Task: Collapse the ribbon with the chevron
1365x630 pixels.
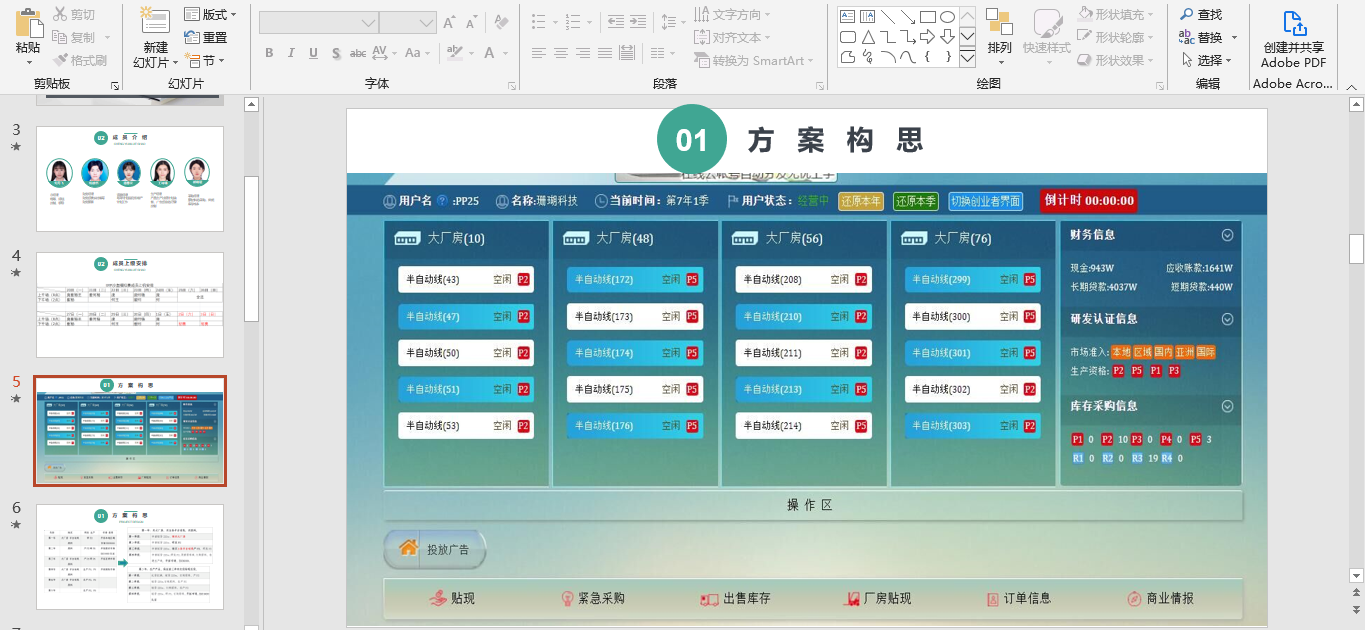Action: point(1352,87)
